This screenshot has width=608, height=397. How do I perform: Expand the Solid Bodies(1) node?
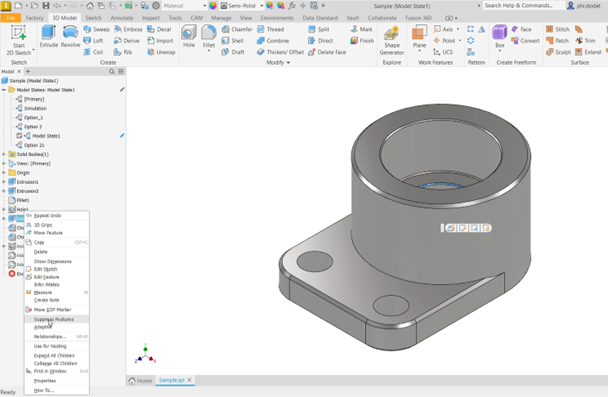tap(4, 154)
